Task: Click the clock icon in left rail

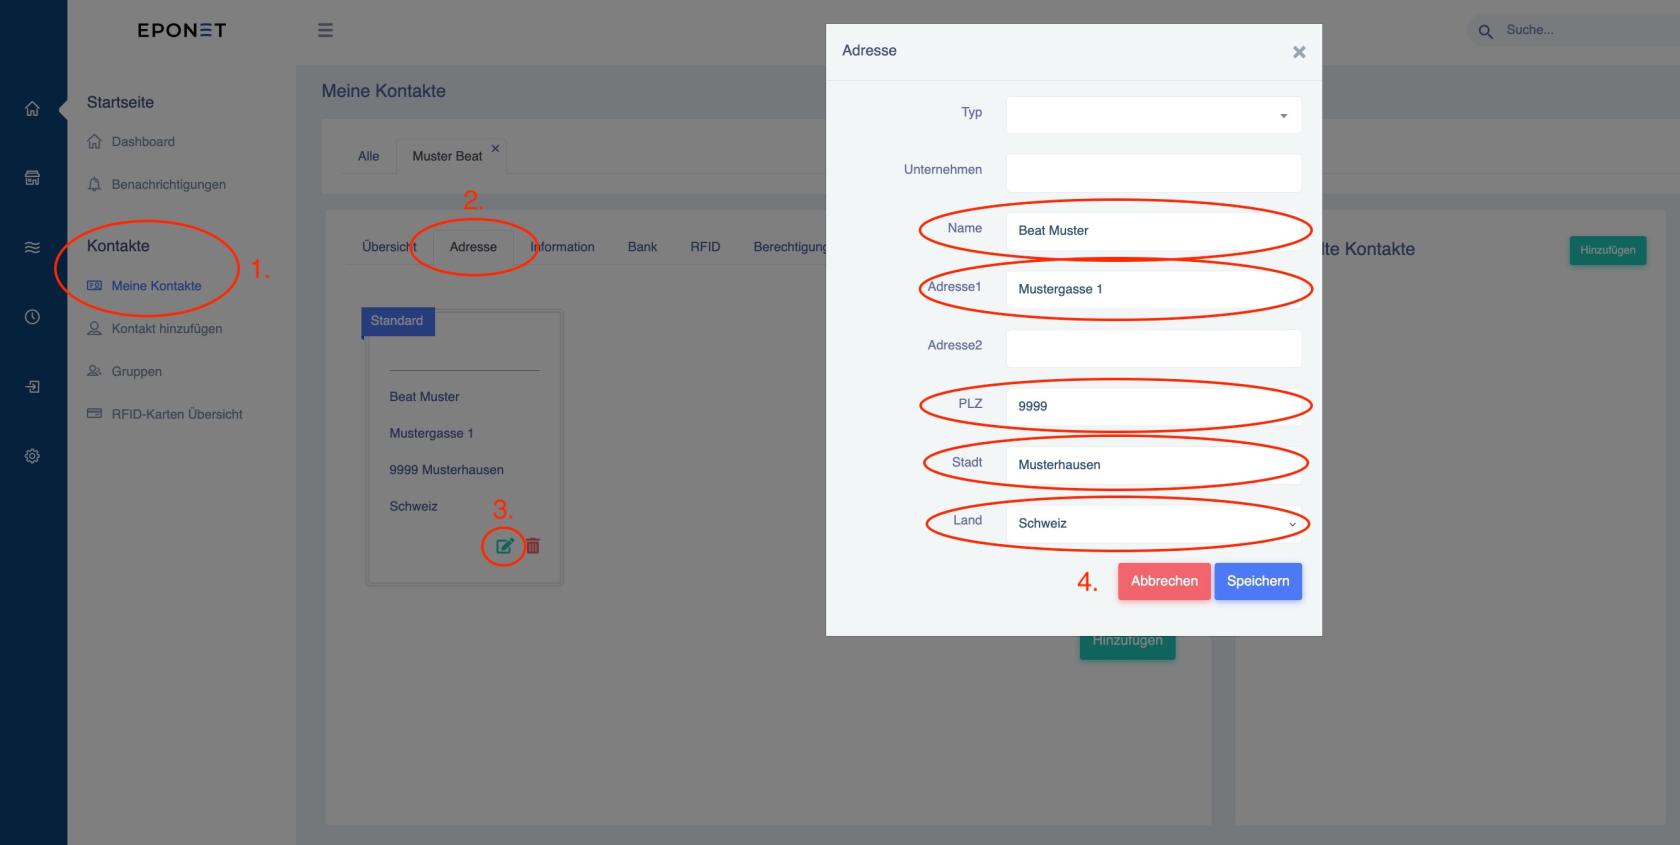Action: click(32, 317)
